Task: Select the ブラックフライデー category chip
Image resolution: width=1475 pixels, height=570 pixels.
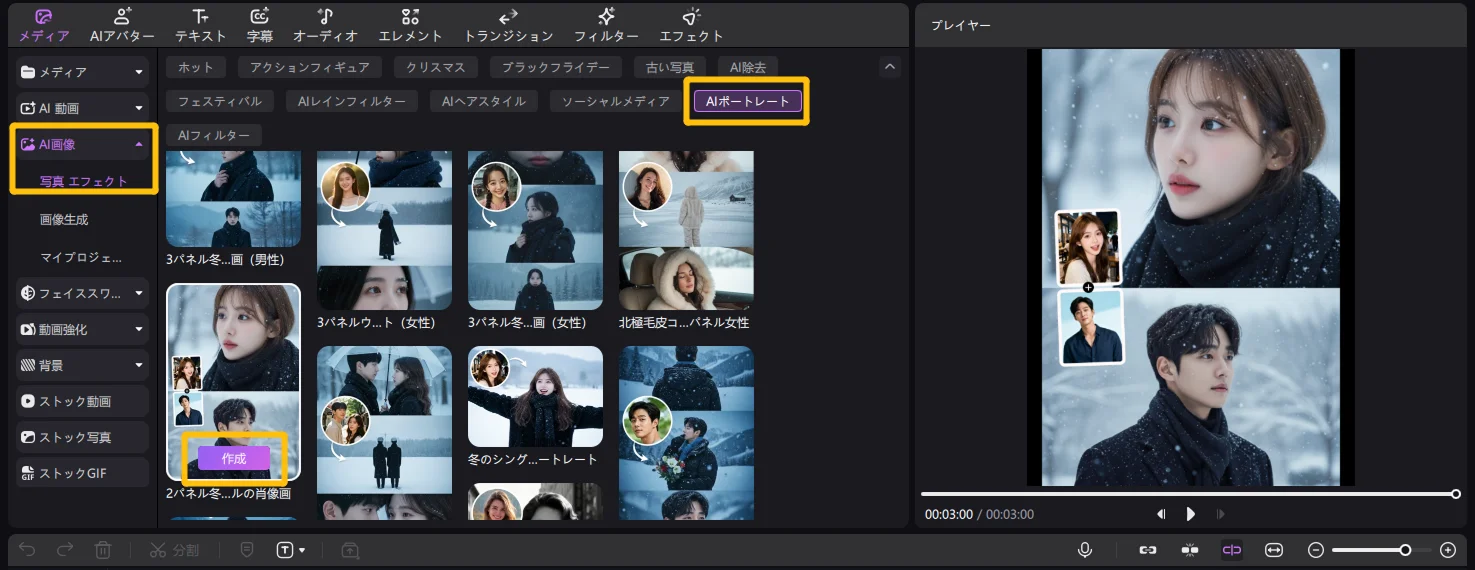Action: click(x=556, y=67)
